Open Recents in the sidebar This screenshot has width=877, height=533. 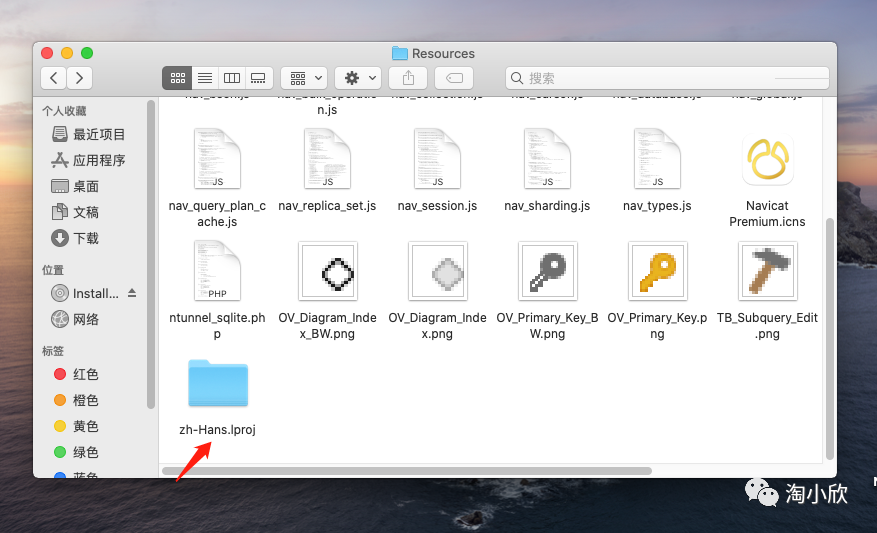point(89,134)
